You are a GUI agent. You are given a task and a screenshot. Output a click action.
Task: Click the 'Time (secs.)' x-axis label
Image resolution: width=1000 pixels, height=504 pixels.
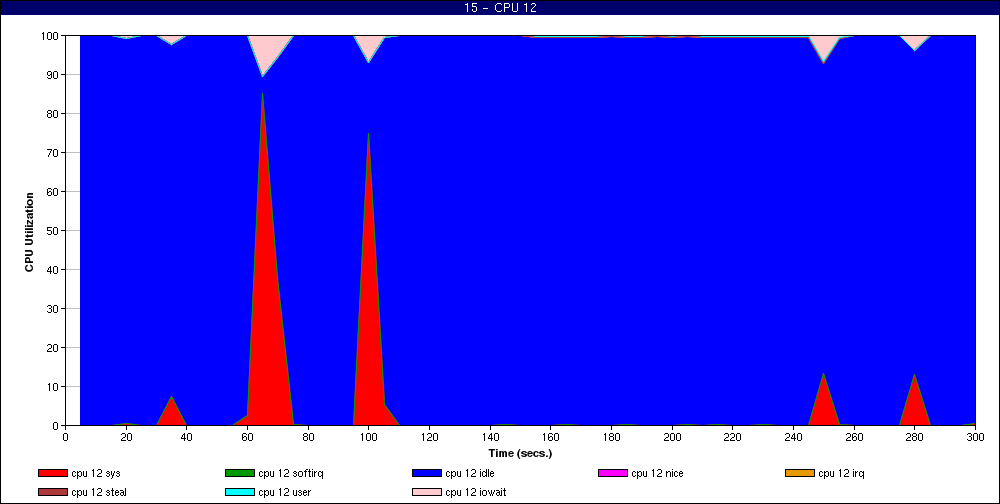[x=520, y=454]
